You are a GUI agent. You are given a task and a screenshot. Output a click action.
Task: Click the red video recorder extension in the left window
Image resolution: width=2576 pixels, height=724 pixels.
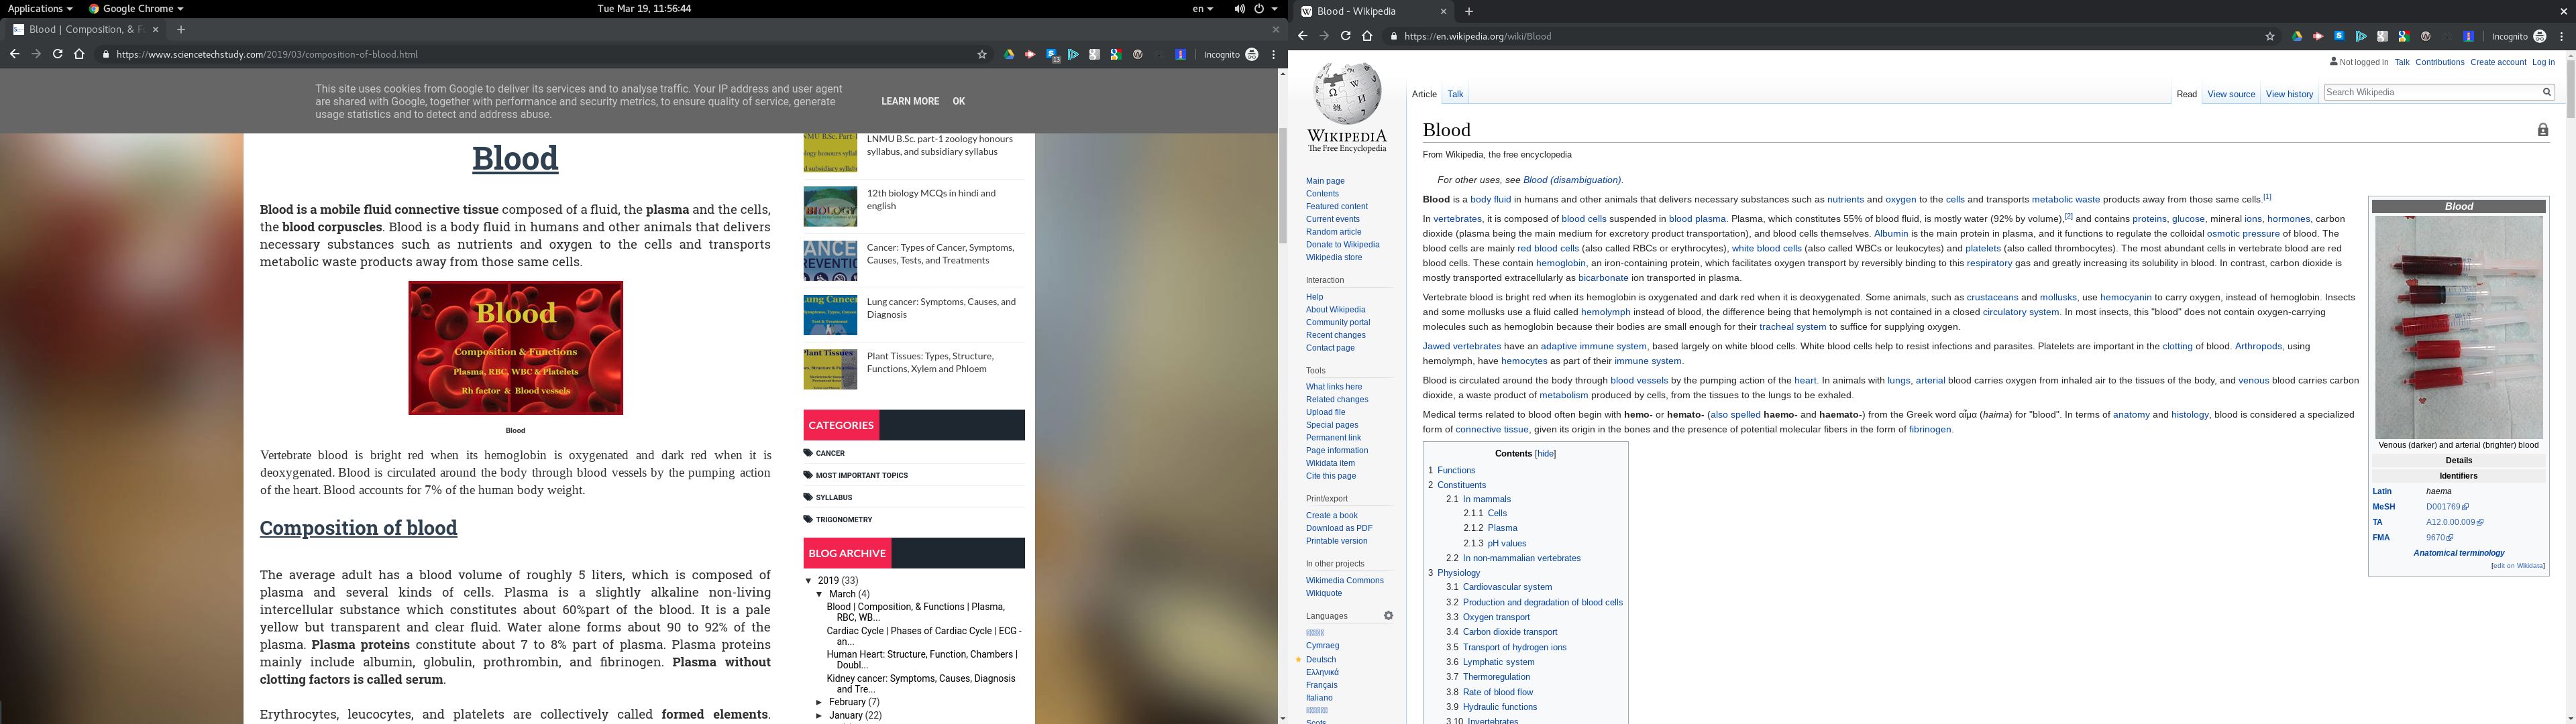point(1030,55)
